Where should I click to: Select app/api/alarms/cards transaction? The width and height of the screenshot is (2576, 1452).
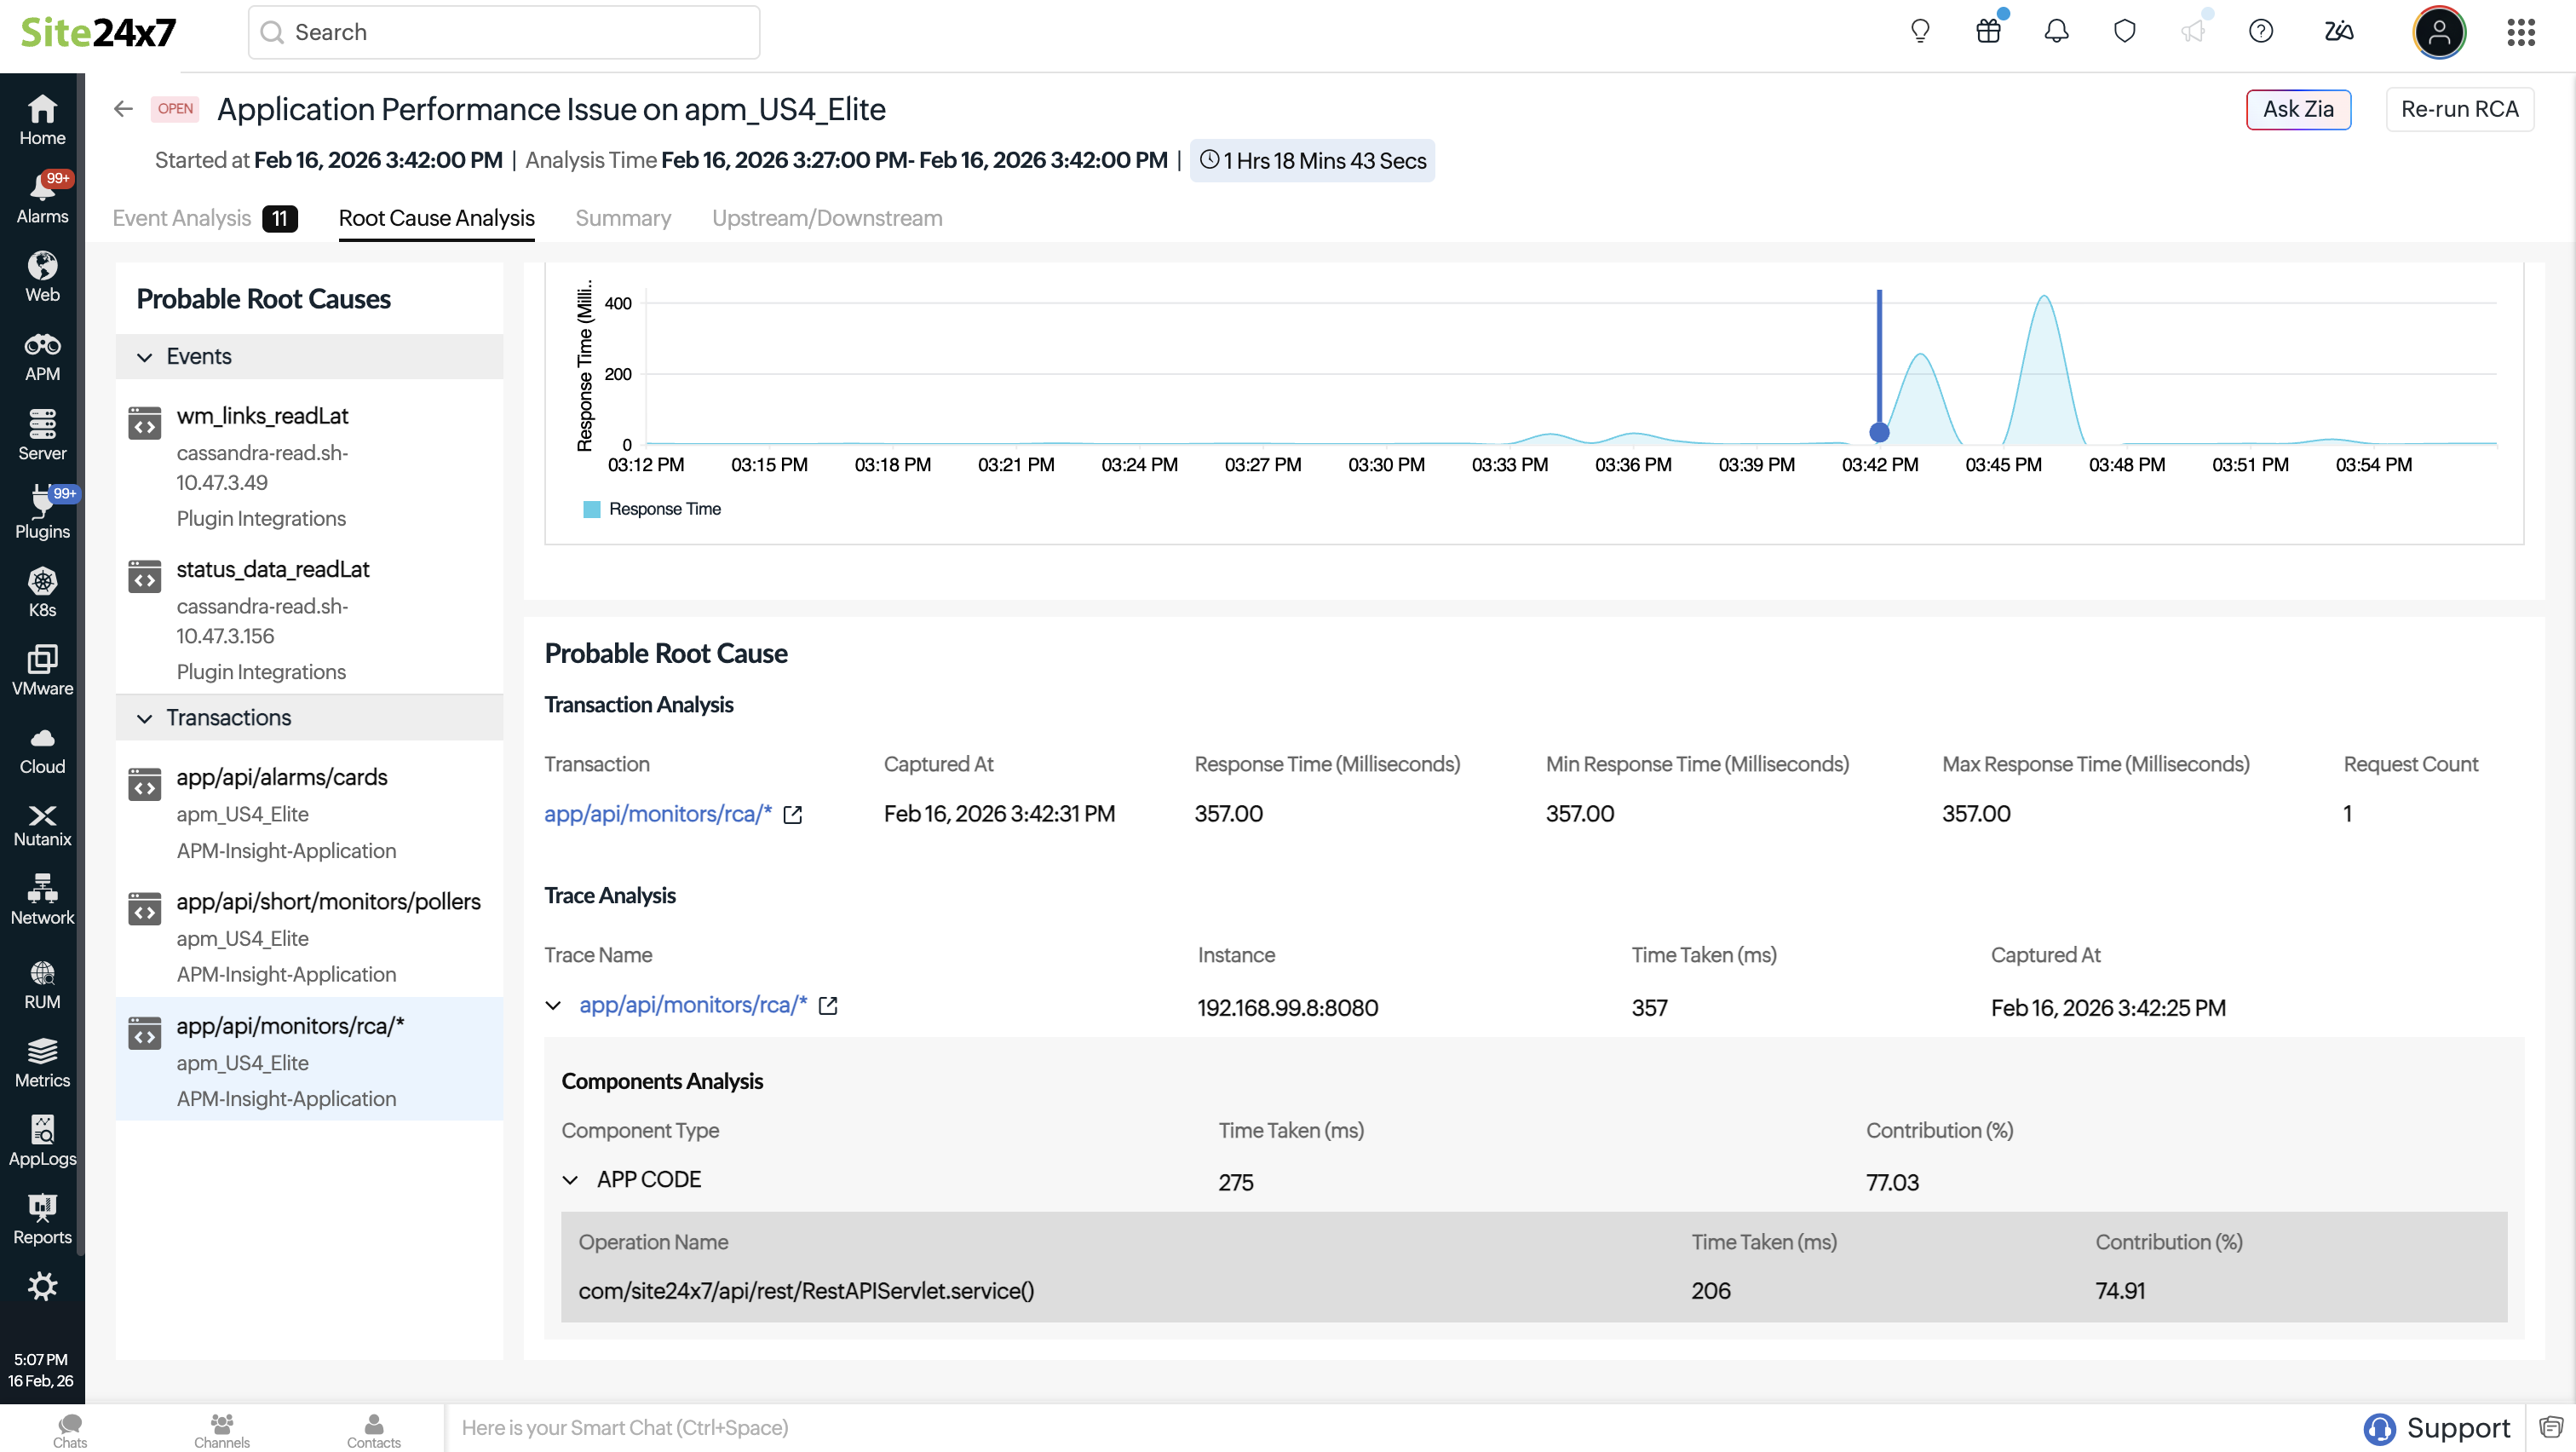pos(282,777)
